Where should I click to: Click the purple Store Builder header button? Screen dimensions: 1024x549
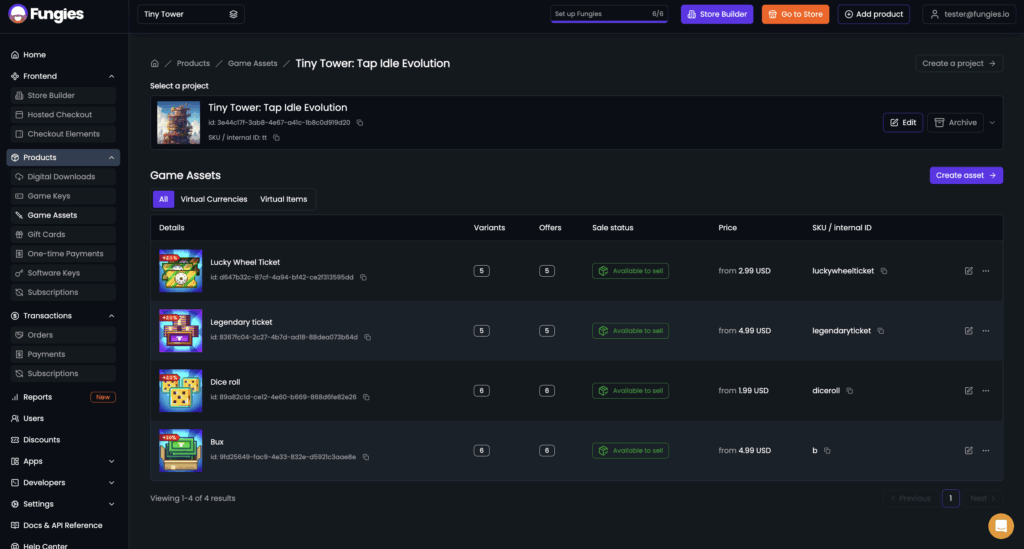click(717, 14)
